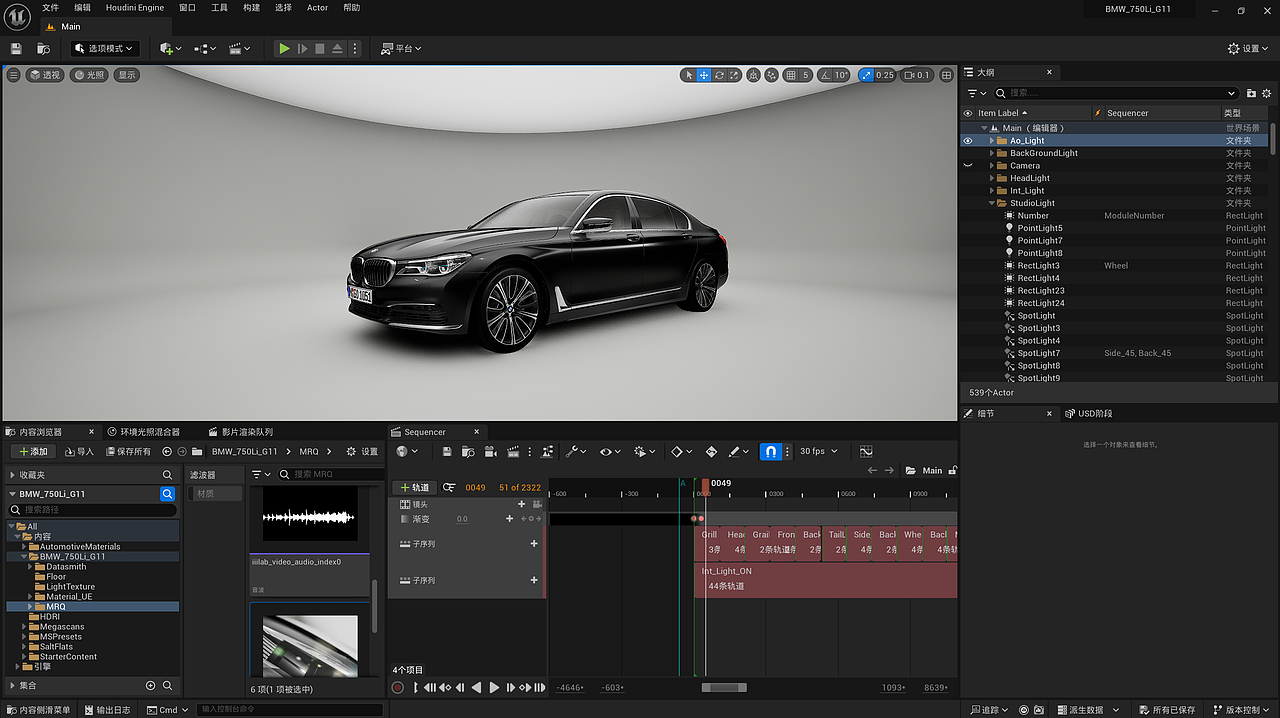Click the 保存所有 save all button
Image resolution: width=1280 pixels, height=718 pixels.
(x=127, y=452)
